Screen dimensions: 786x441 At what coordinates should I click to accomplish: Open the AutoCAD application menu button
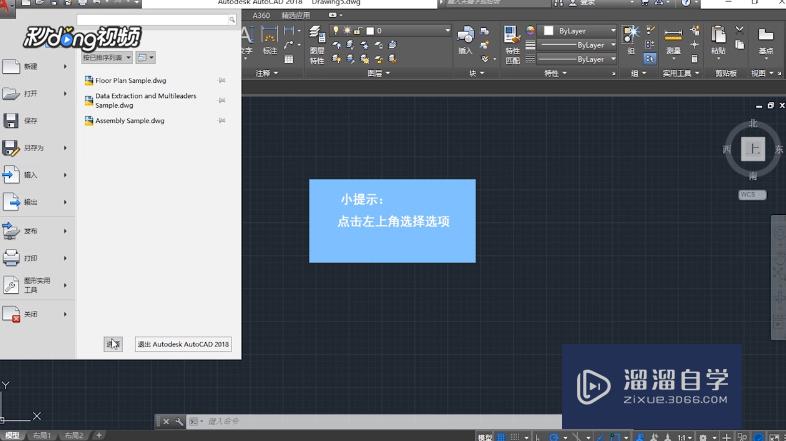point(6,8)
